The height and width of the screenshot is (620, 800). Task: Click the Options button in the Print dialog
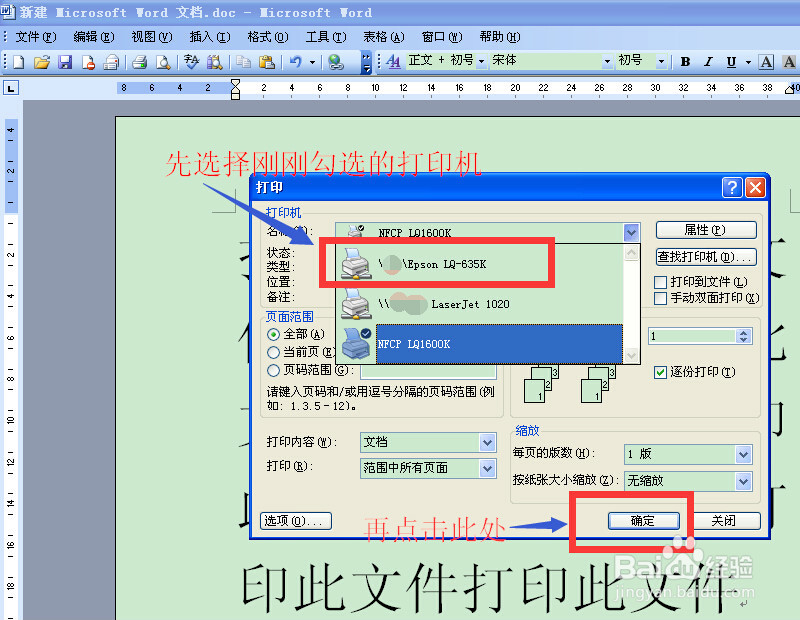[x=296, y=520]
